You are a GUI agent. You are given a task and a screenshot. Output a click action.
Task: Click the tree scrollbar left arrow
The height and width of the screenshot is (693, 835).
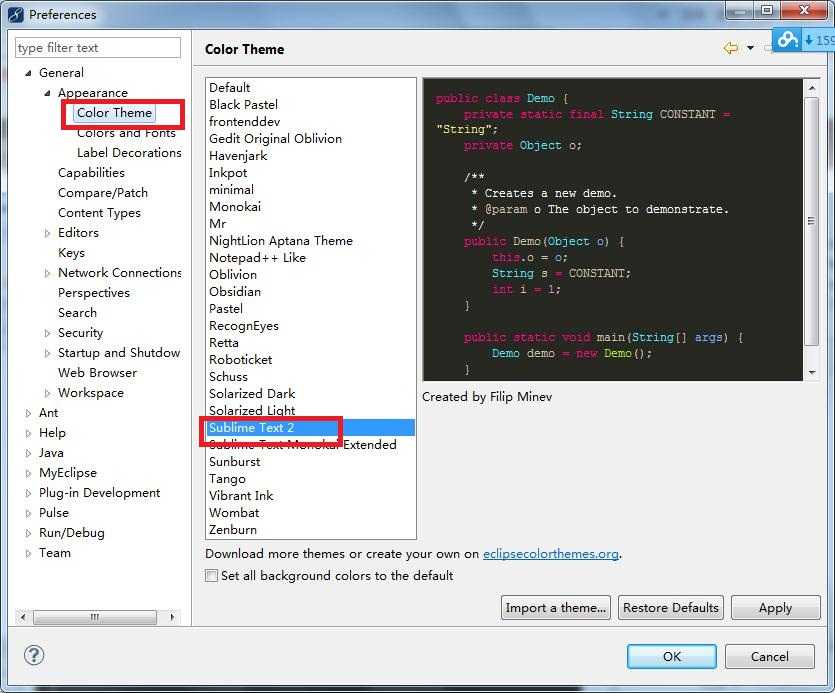click(22, 617)
